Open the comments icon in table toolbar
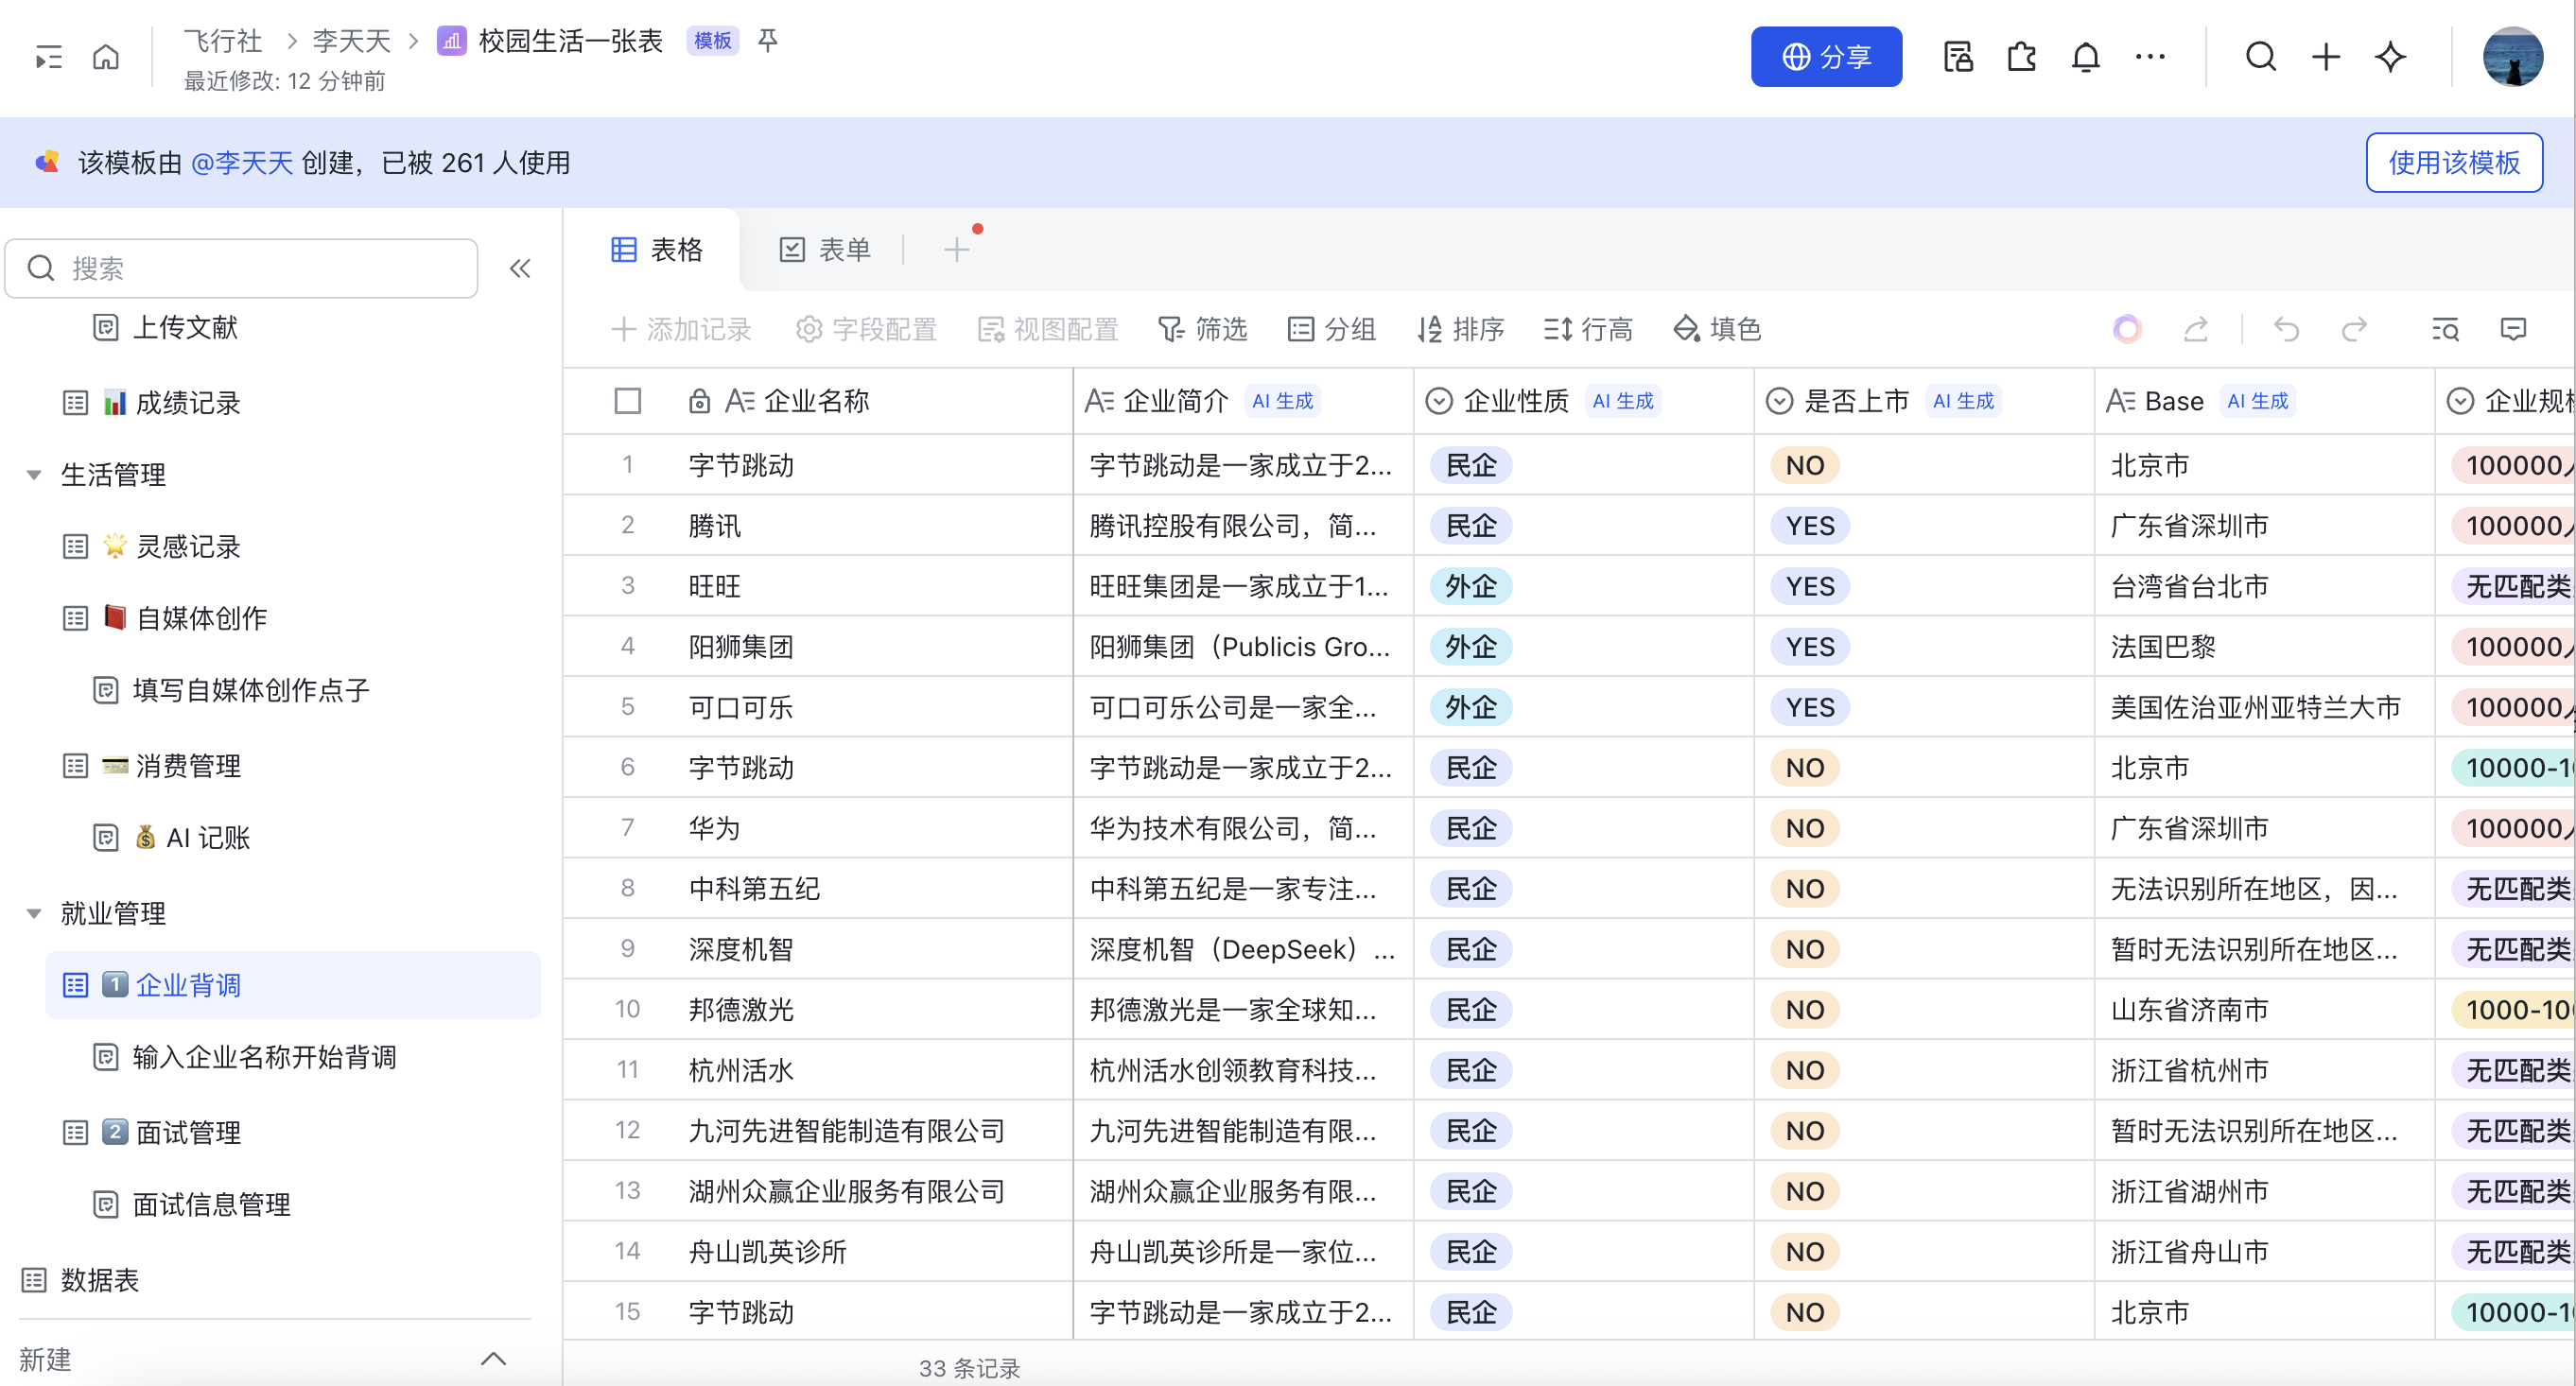The width and height of the screenshot is (2576, 1386). [x=2512, y=329]
